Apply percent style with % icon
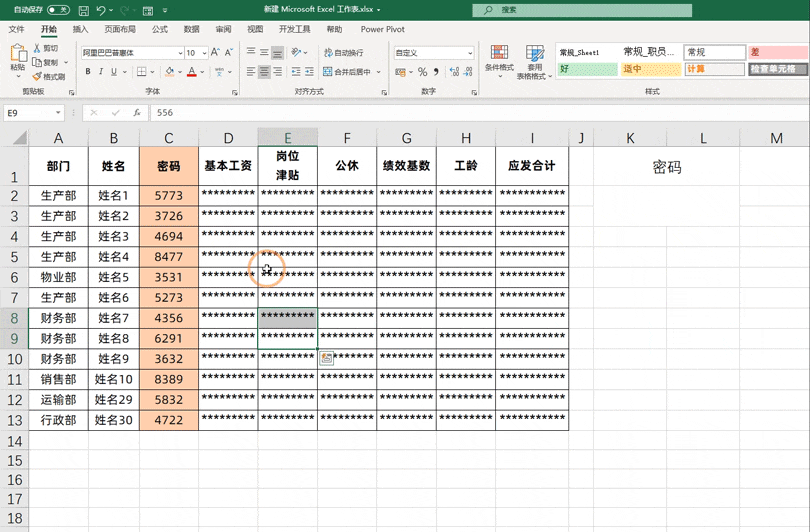Viewport: 810px width, 532px height. (x=423, y=72)
